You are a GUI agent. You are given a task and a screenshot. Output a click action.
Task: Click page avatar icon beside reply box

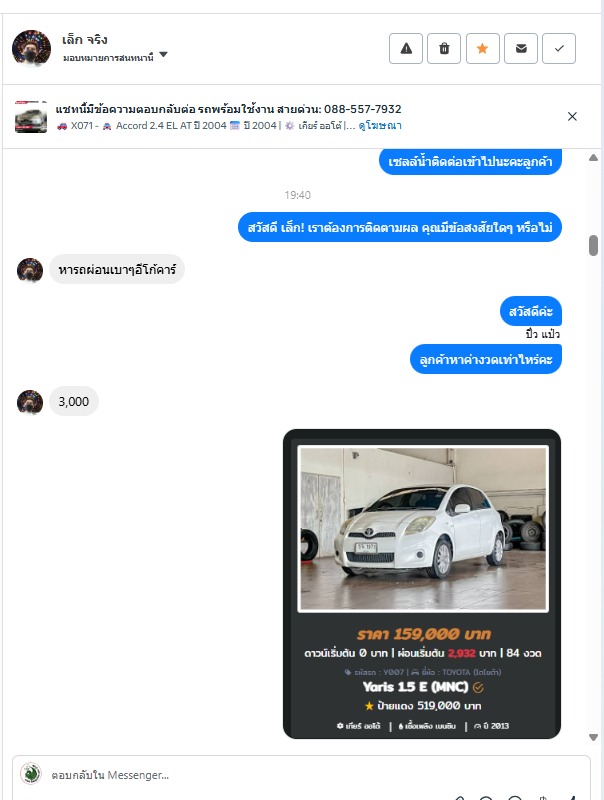[x=31, y=773]
